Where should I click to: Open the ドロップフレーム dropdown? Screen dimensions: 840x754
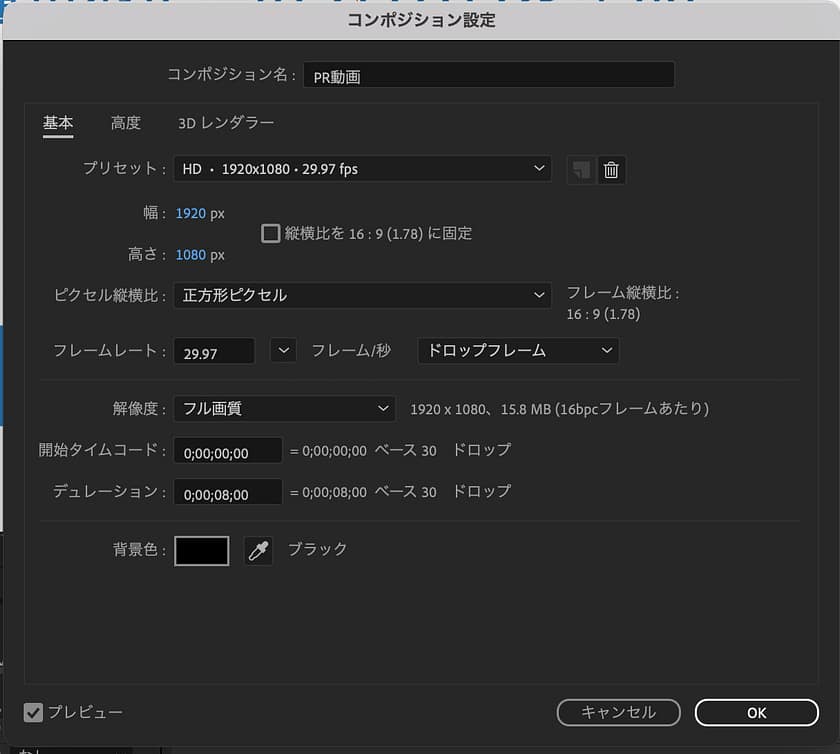point(518,351)
